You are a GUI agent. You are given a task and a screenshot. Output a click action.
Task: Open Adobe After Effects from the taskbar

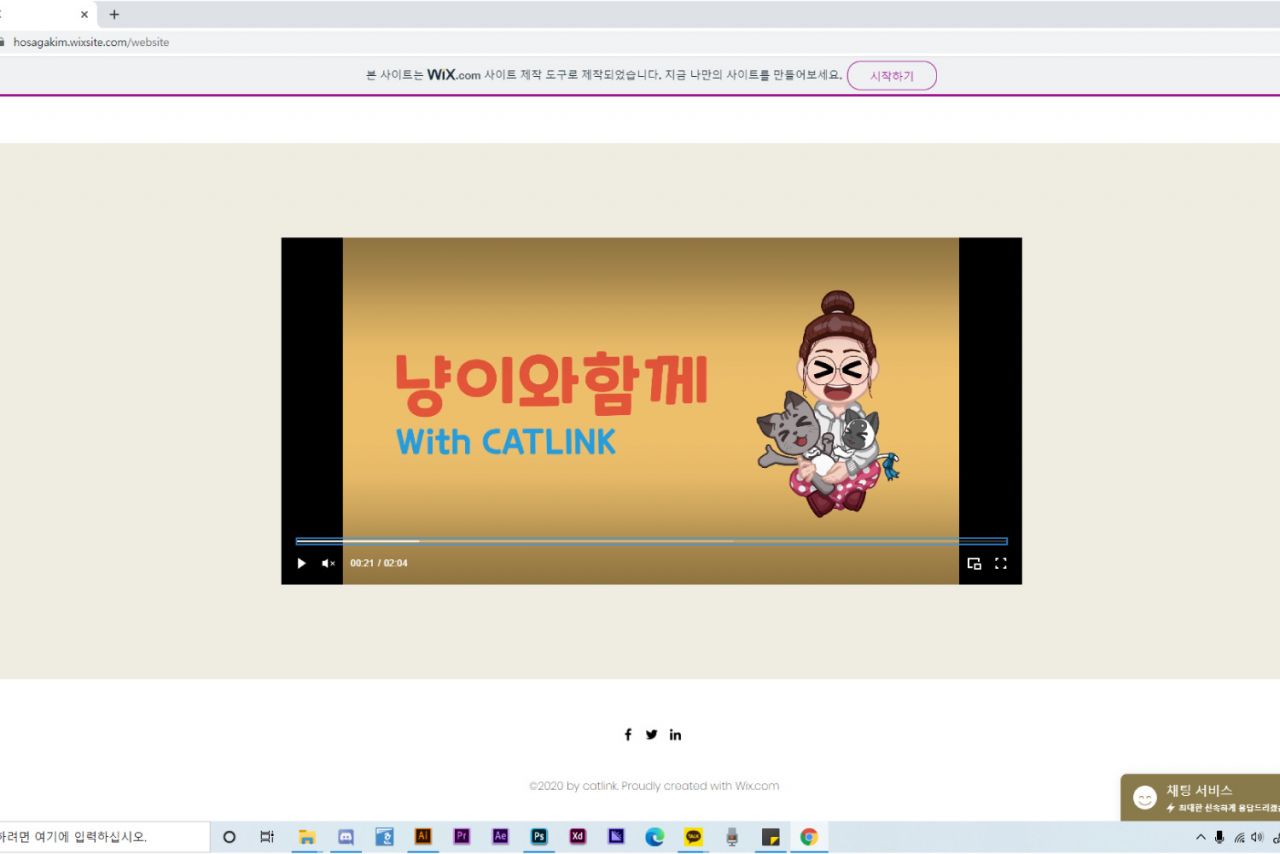point(500,837)
